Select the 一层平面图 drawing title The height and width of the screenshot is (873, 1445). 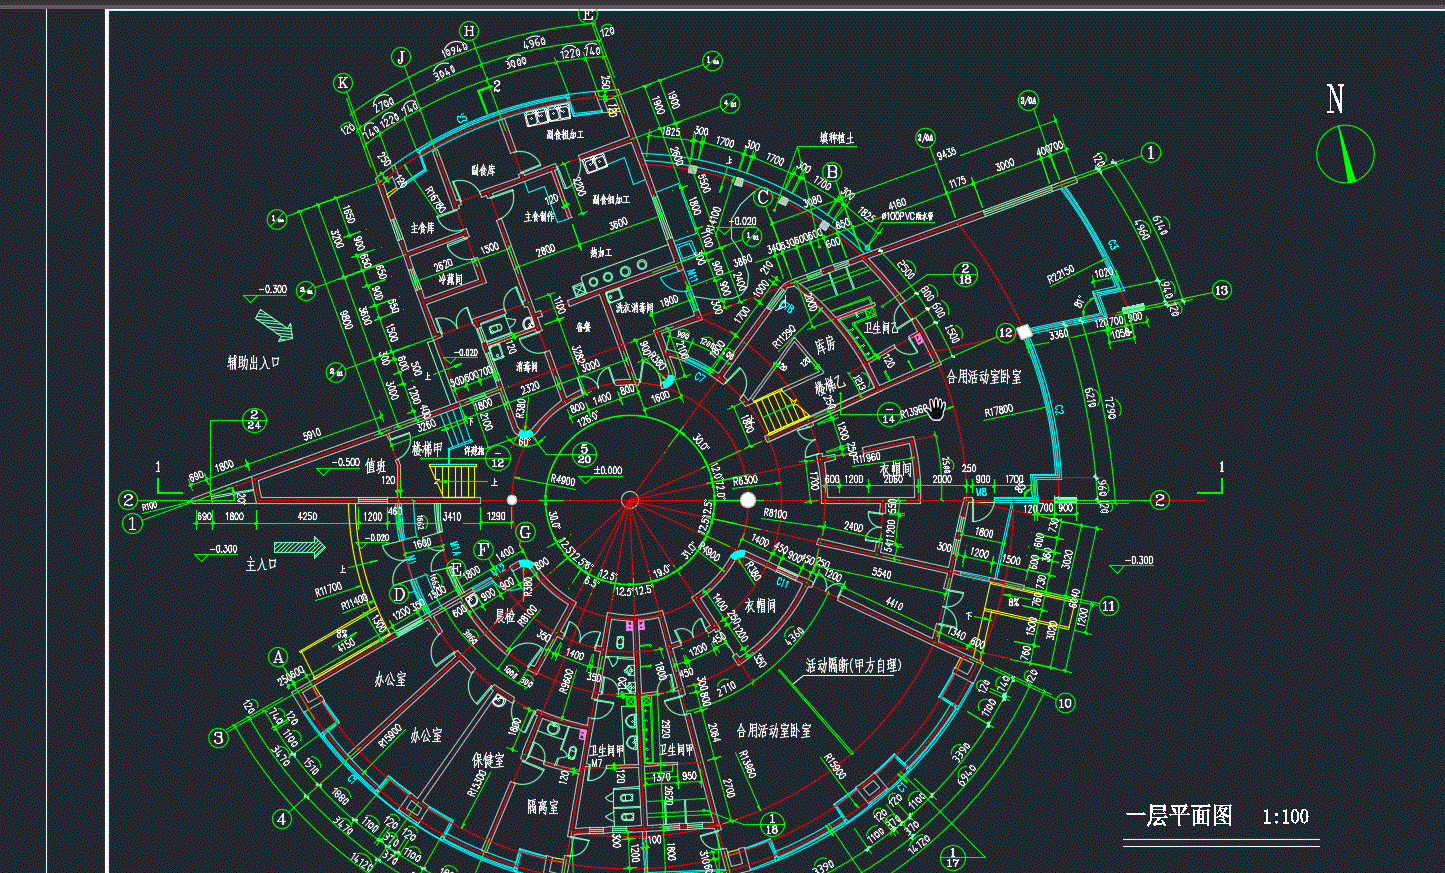1178,816
